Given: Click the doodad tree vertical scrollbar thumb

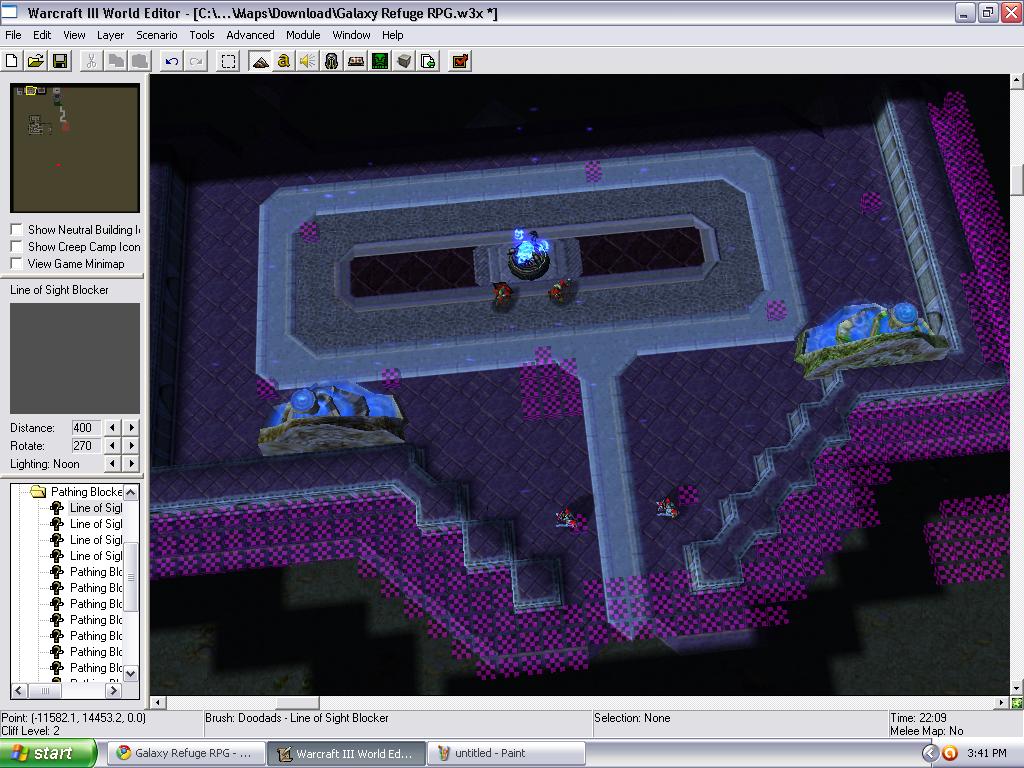Looking at the screenshot, I should coord(131,577).
